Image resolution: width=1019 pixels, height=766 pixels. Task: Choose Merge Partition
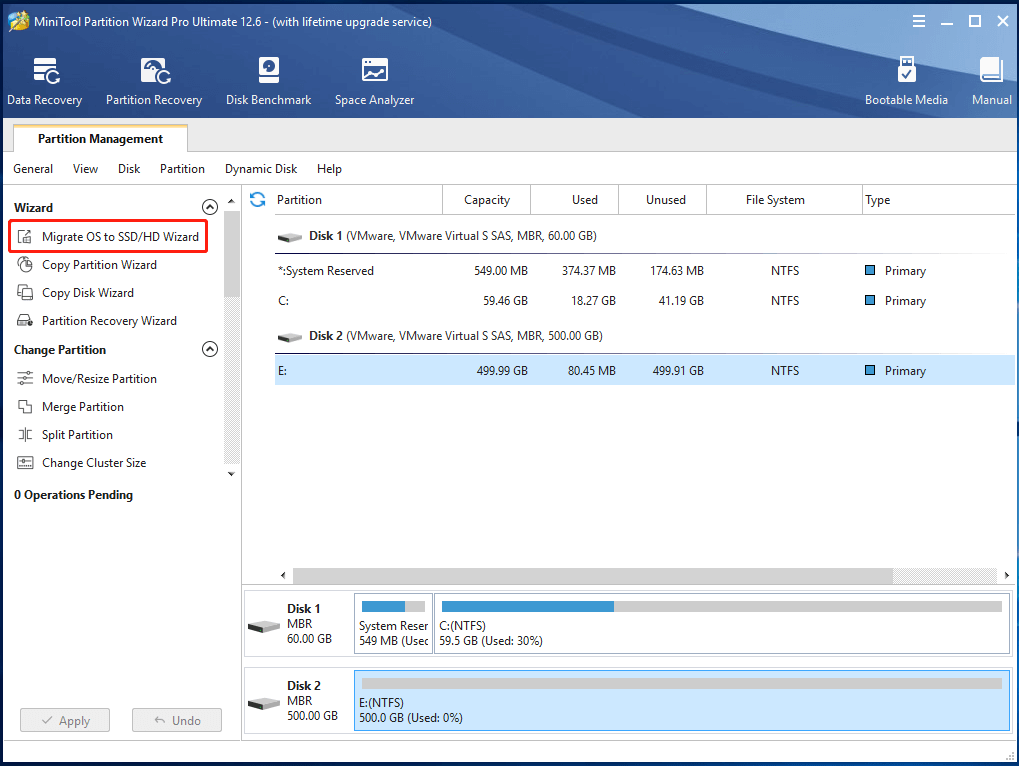tap(83, 407)
